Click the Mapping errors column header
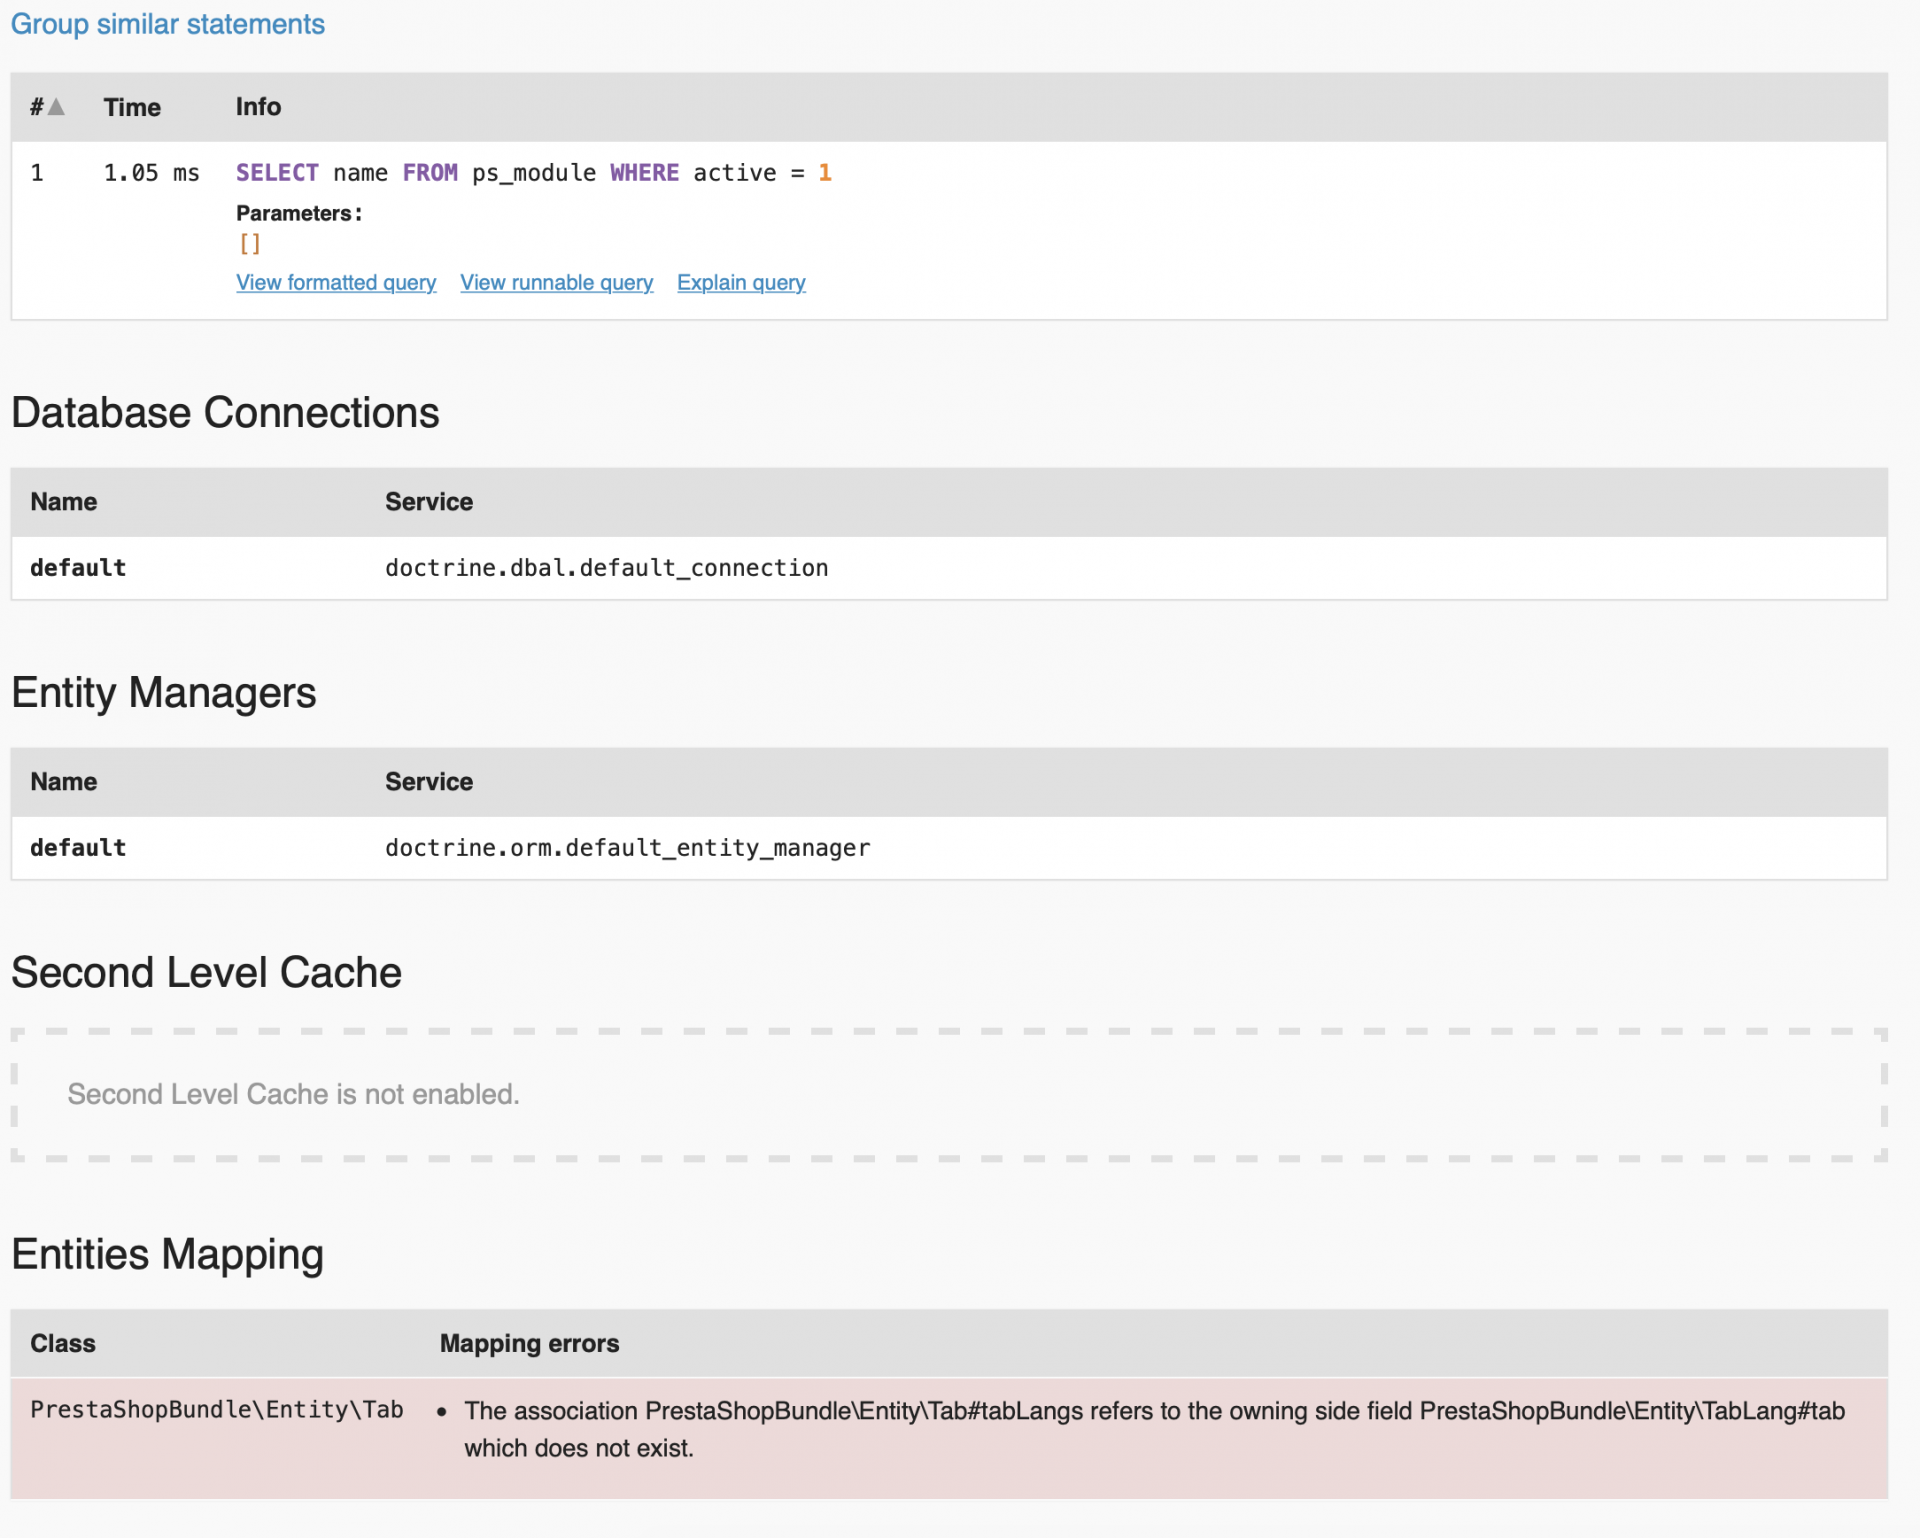 529,1344
